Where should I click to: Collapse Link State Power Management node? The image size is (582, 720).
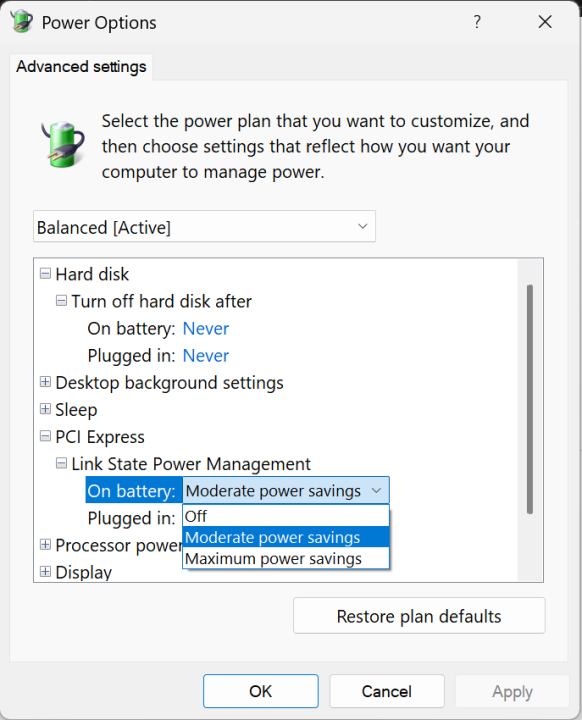(61, 463)
